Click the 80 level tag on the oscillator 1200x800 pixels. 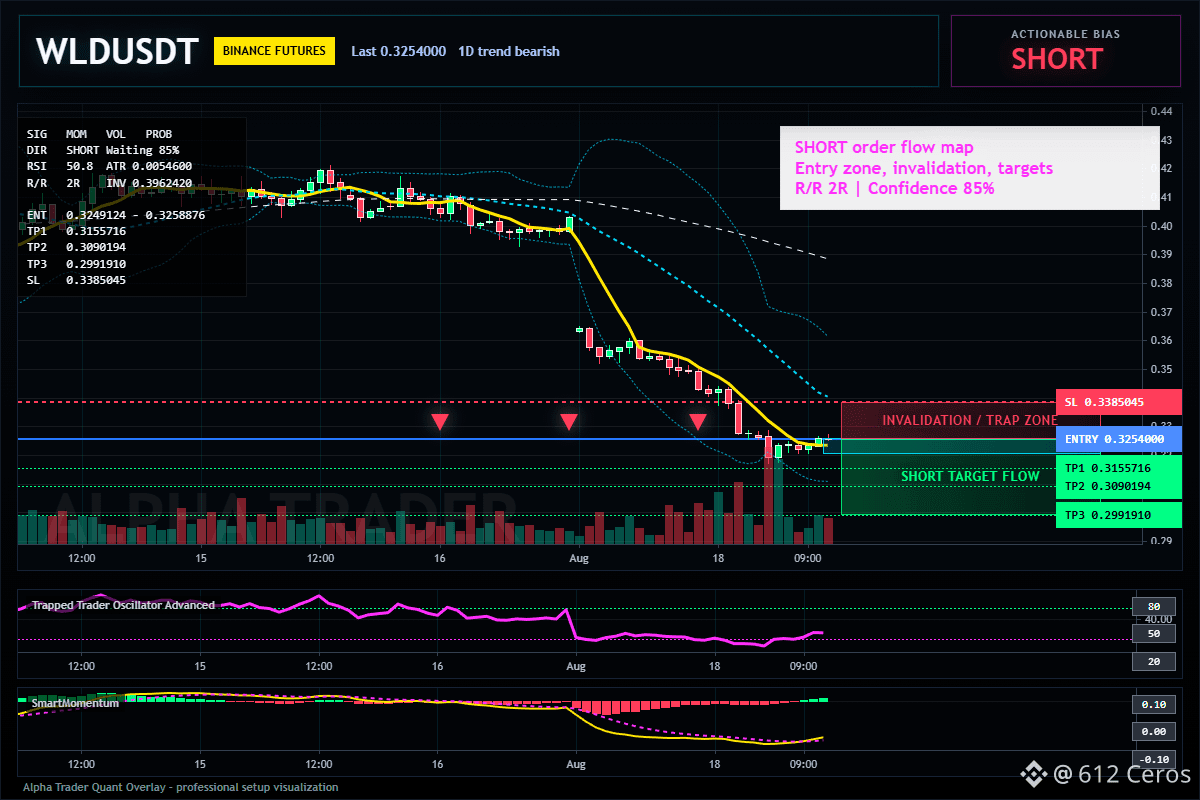(1152, 607)
